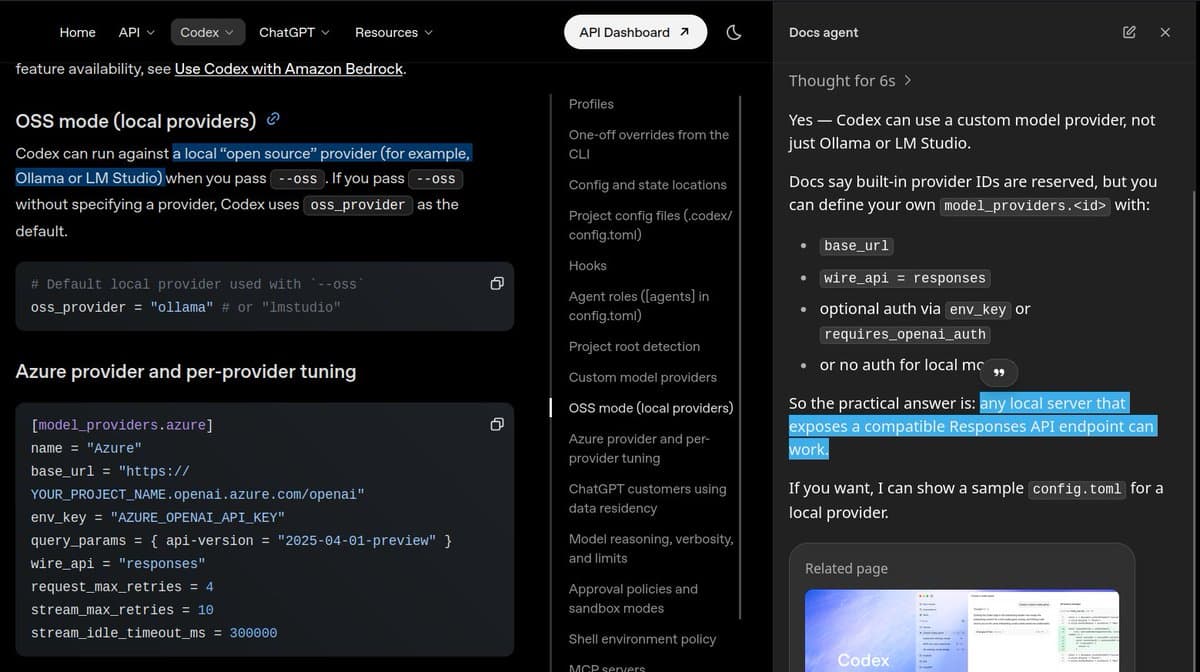Viewport: 1200px width, 672px height.
Task: Click the arrow icon on API Dashboard
Action: [x=684, y=32]
